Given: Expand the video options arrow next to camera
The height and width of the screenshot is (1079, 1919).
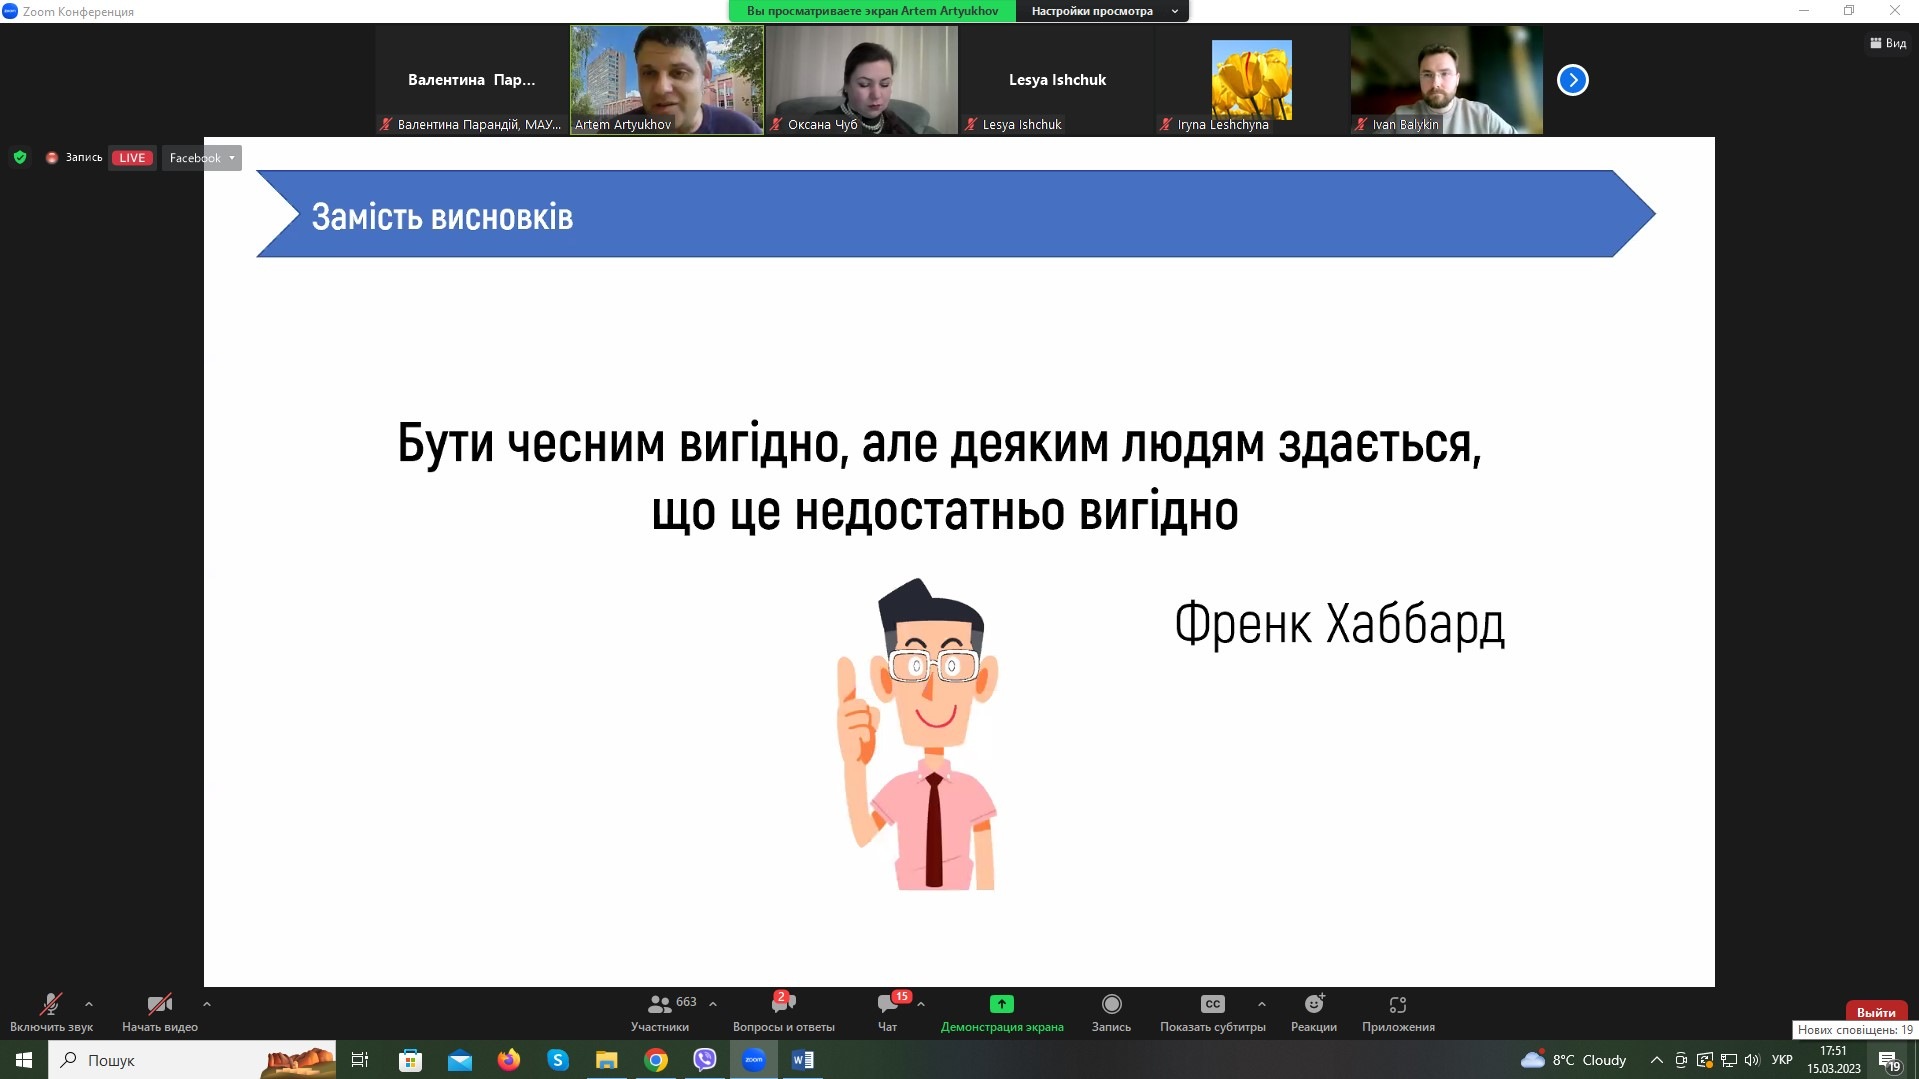Looking at the screenshot, I should tap(207, 1004).
